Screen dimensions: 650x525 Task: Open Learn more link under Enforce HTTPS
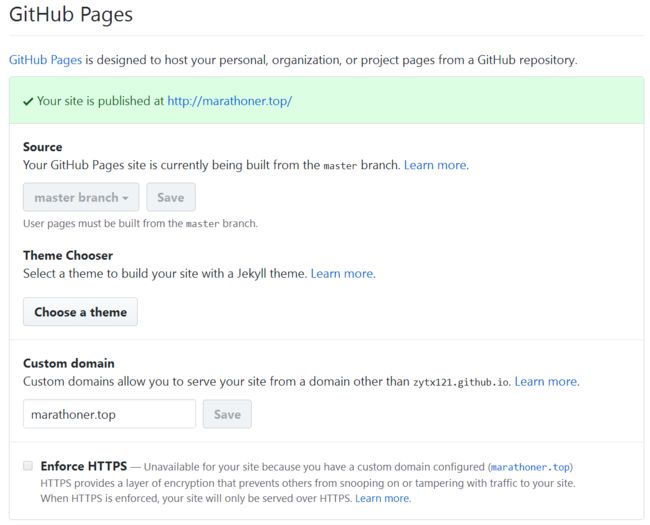click(383, 498)
